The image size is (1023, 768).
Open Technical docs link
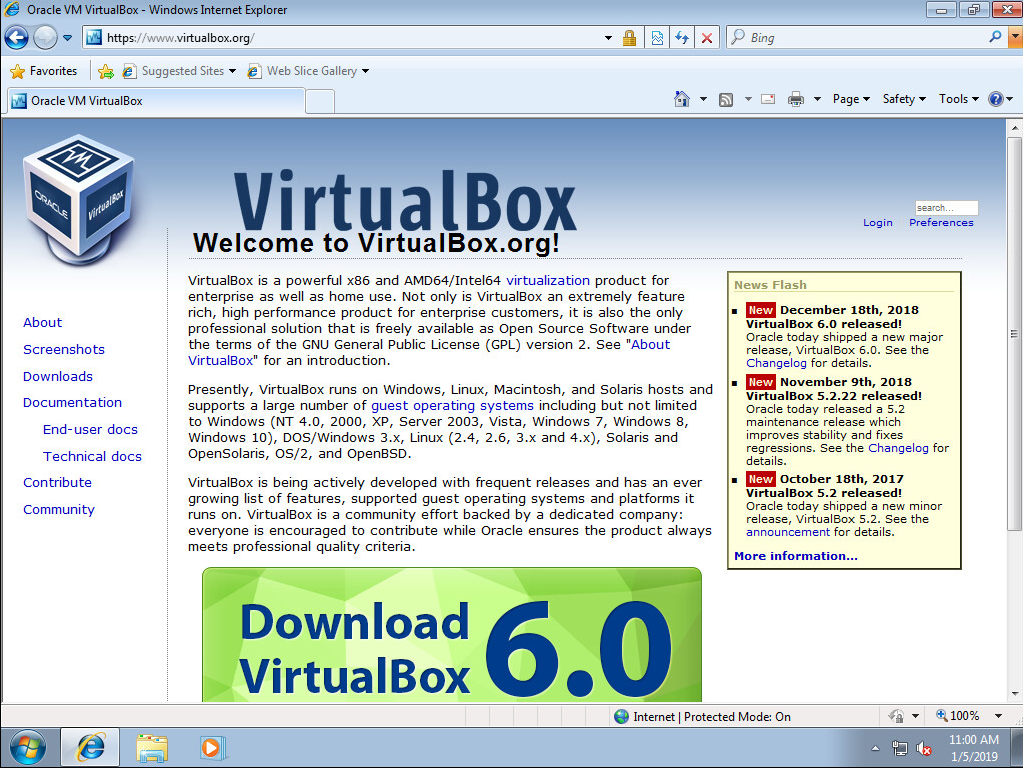92,456
